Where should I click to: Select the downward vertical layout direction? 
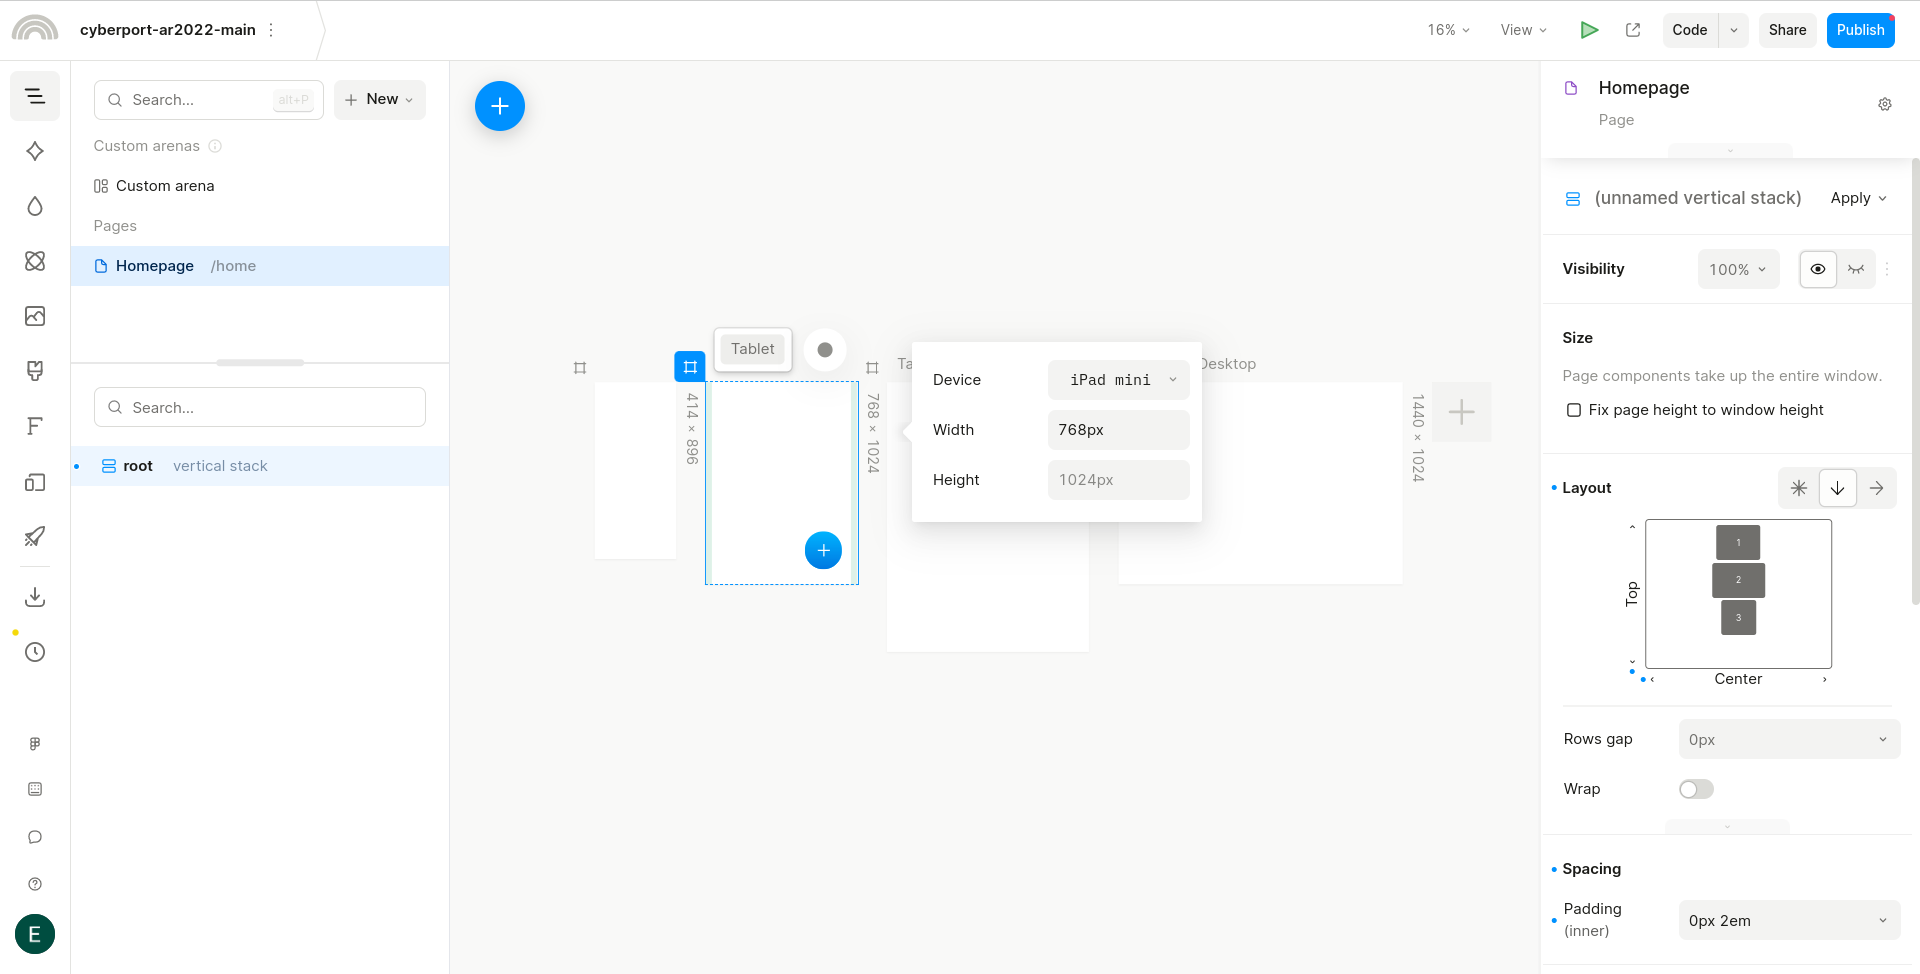(x=1837, y=488)
